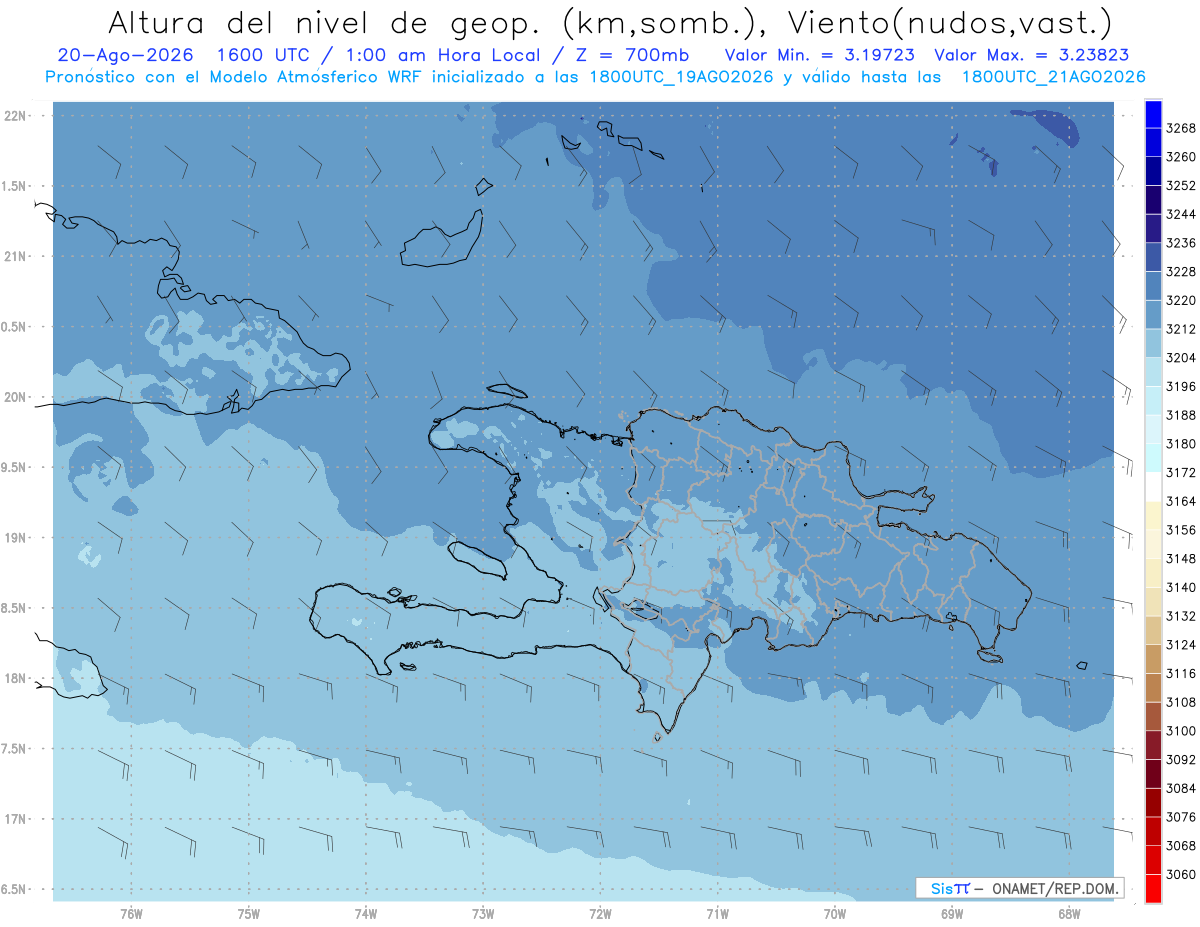Click the "SisTT - ONAMET/REP.DOM." credit label
Image resolution: width=1200 pixels, height=927 pixels.
(x=1019, y=888)
